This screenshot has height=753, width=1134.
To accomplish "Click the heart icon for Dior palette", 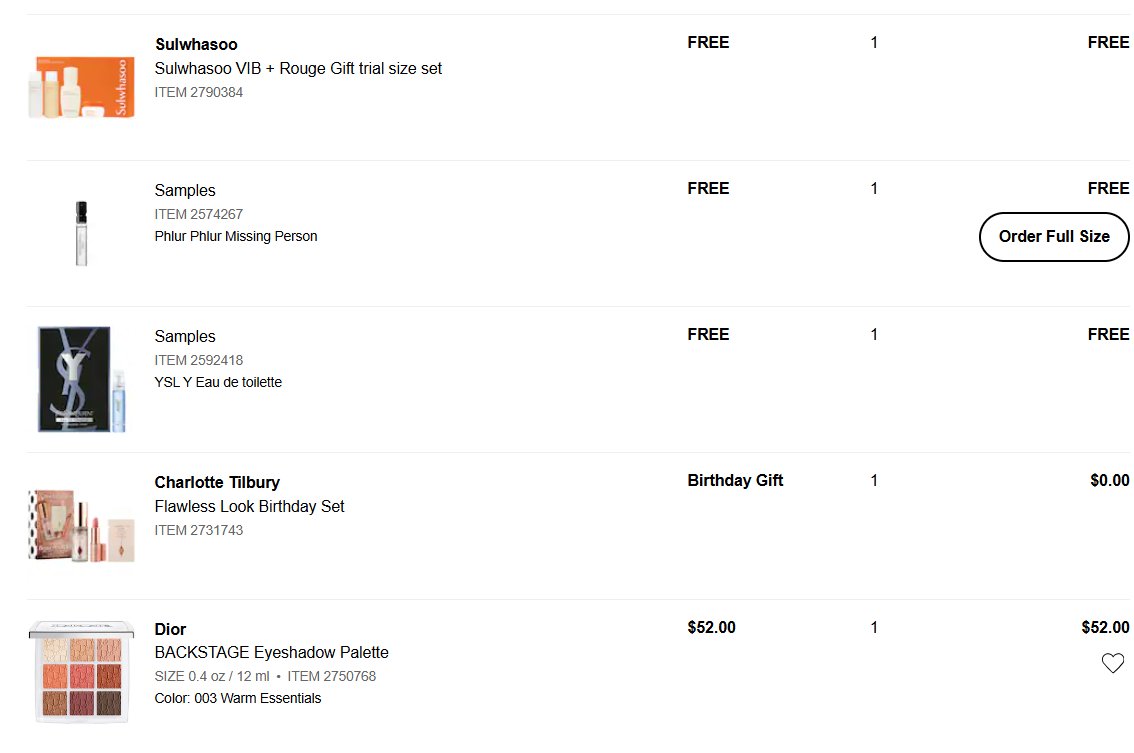I will pyautogui.click(x=1112, y=663).
